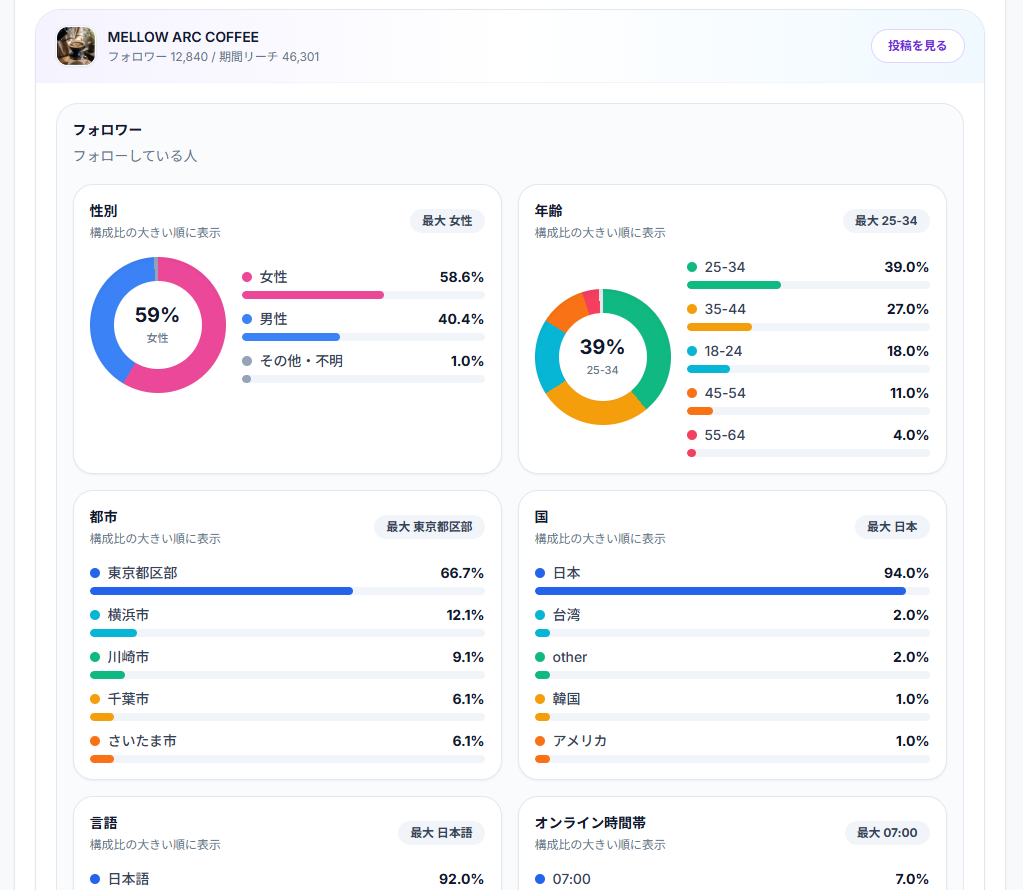Click the 最大 25-34 badge

886,220
